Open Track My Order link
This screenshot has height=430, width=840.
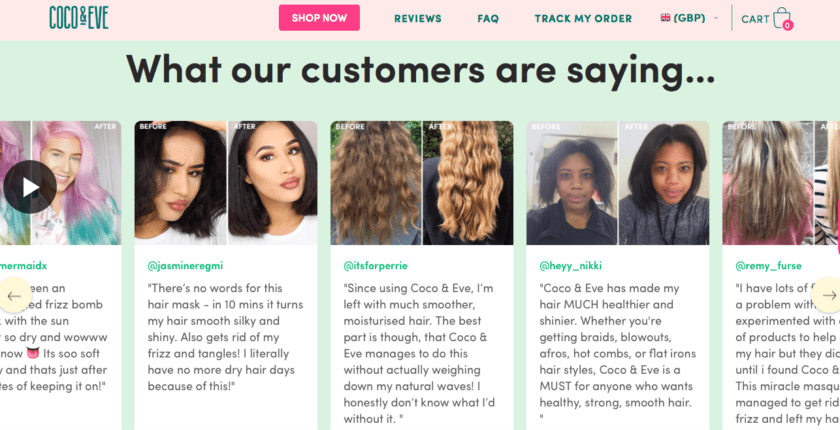pyautogui.click(x=583, y=19)
